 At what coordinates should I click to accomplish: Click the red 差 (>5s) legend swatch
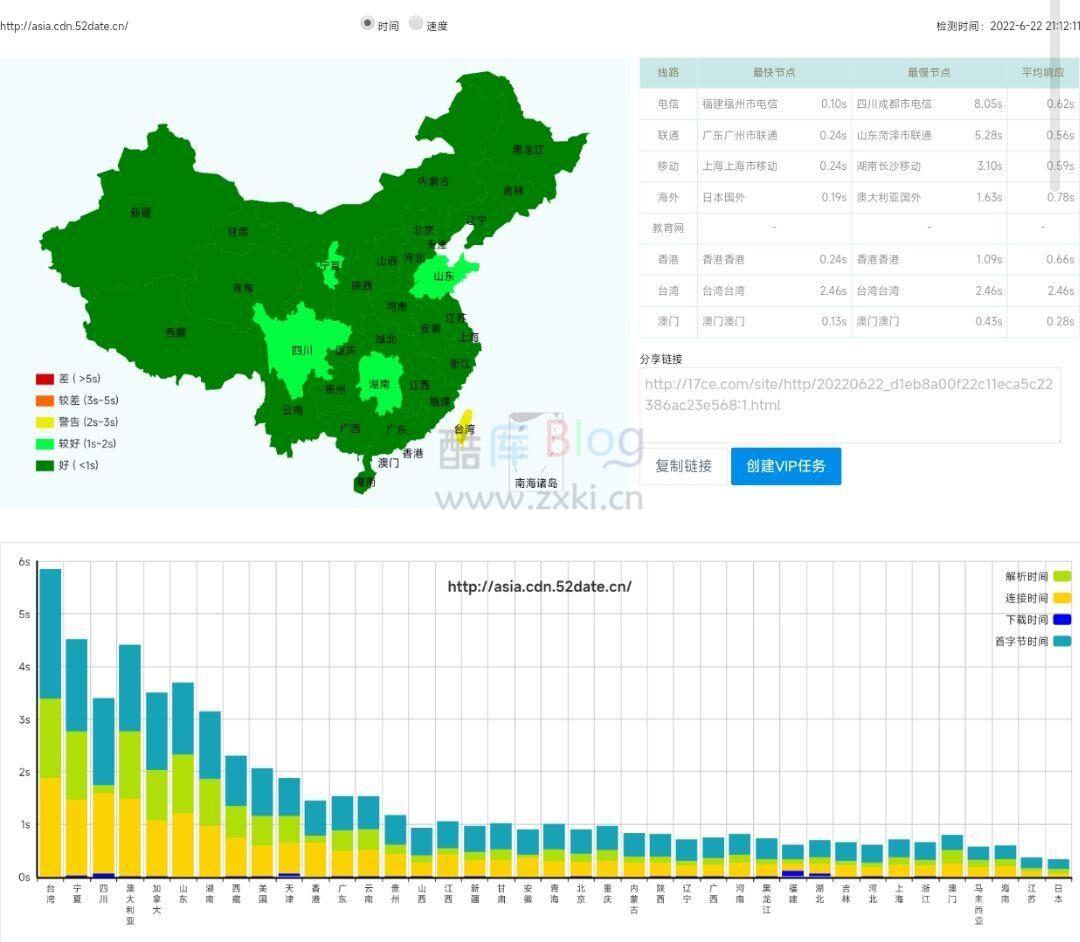pos(43,380)
